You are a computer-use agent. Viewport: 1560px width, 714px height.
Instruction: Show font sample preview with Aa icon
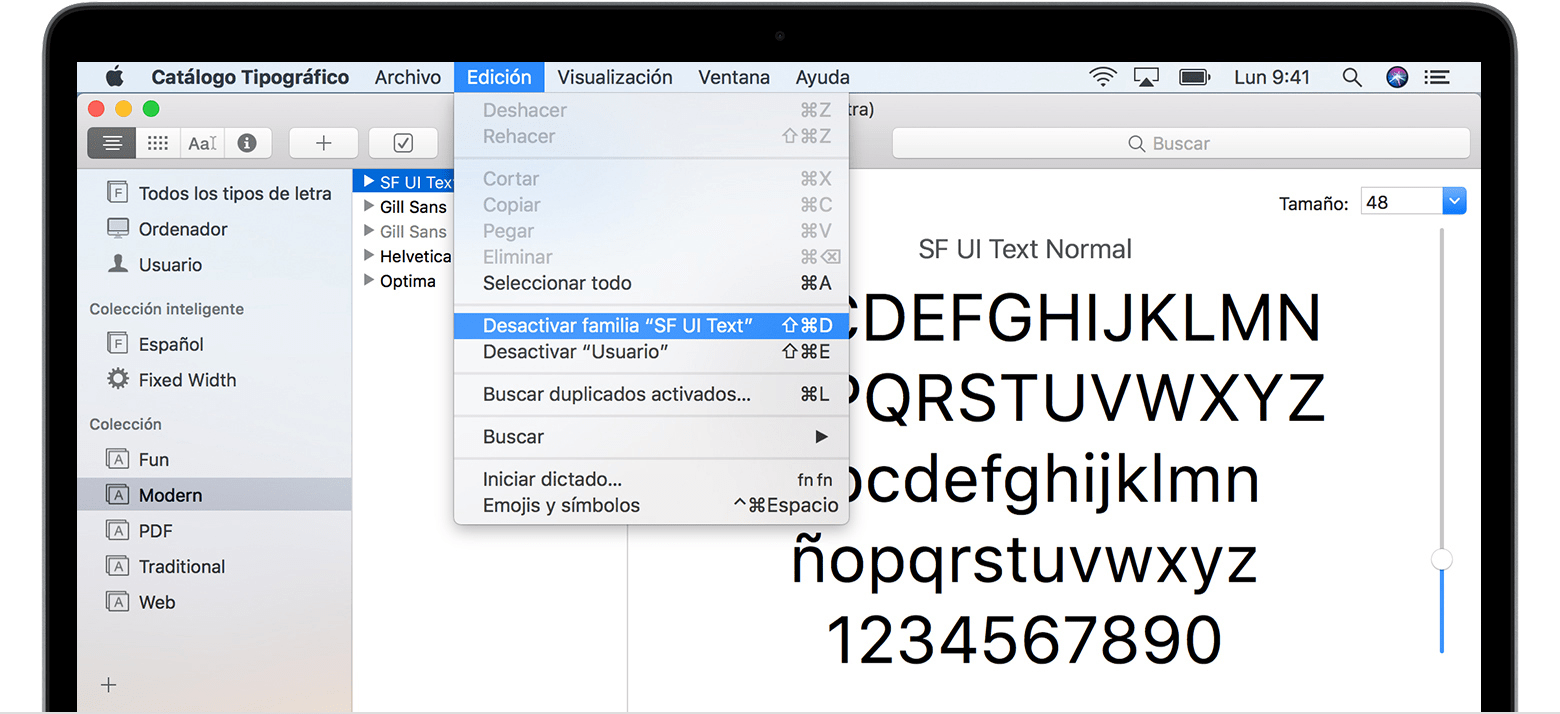201,142
